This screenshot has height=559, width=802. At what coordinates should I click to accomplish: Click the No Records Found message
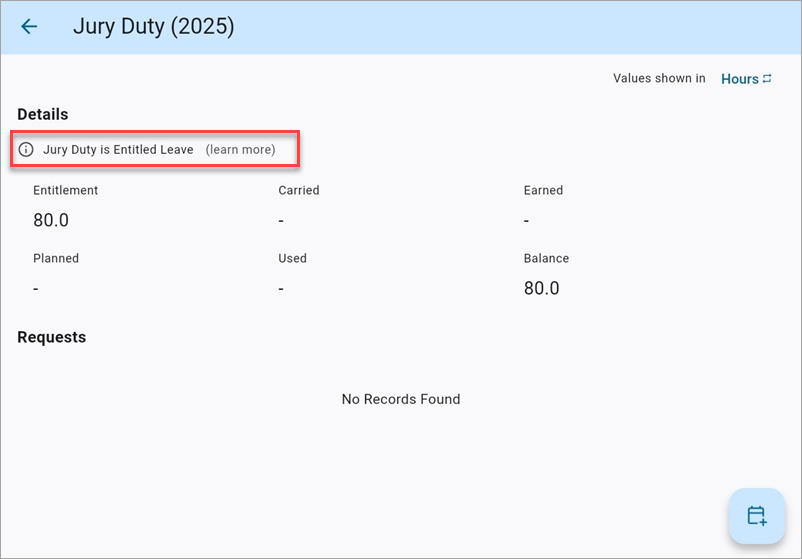click(x=401, y=399)
